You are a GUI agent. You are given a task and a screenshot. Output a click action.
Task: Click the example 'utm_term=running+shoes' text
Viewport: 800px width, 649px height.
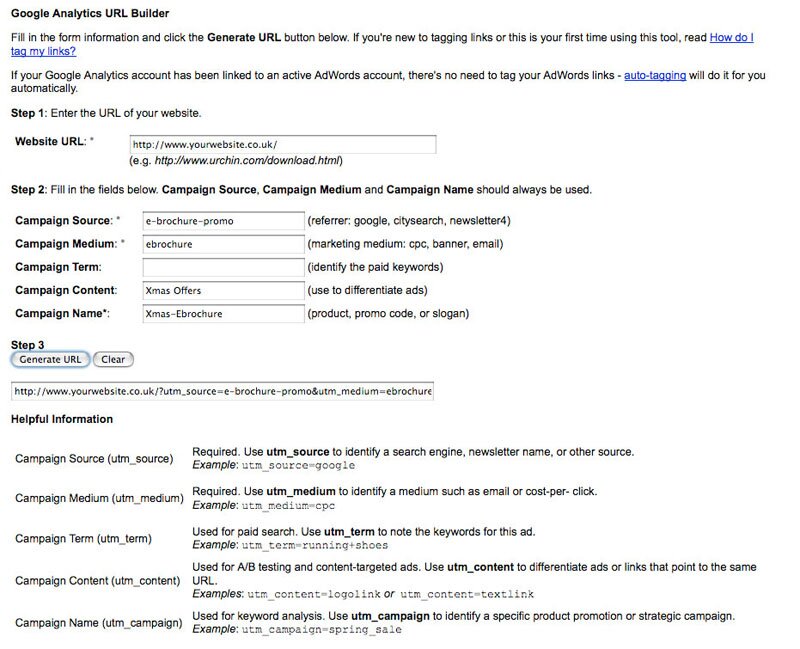point(315,545)
